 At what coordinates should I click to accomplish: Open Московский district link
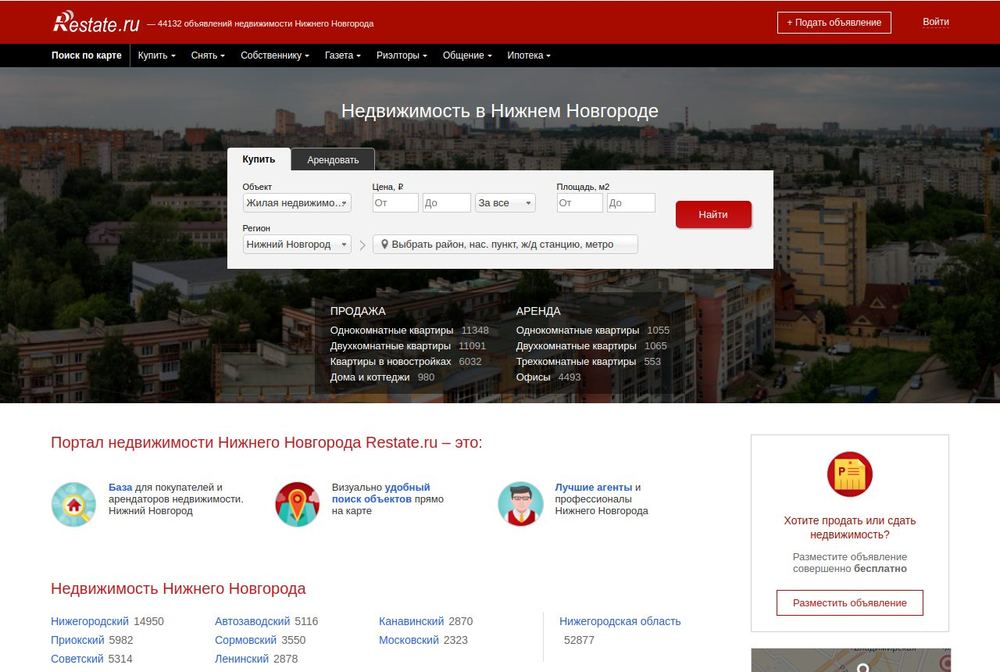[x=409, y=640]
